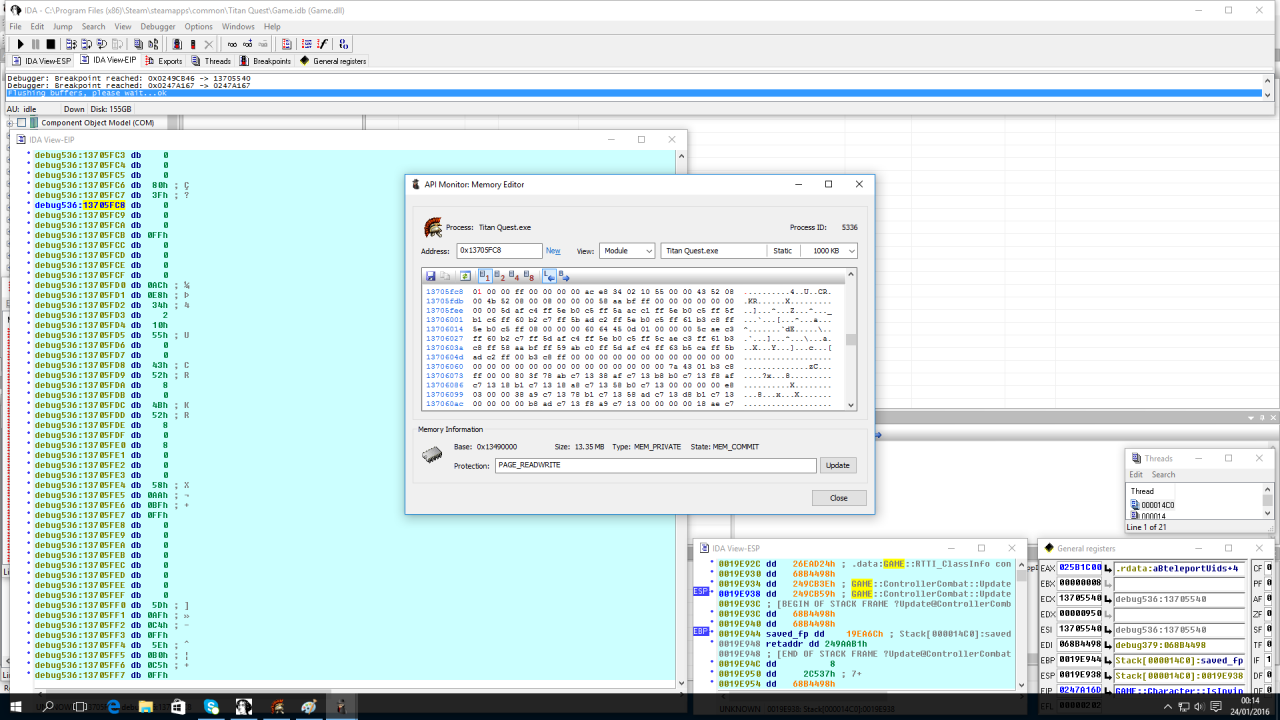Click the volume speaker tray icon
Screen dimensions: 1280x720
(1199, 706)
